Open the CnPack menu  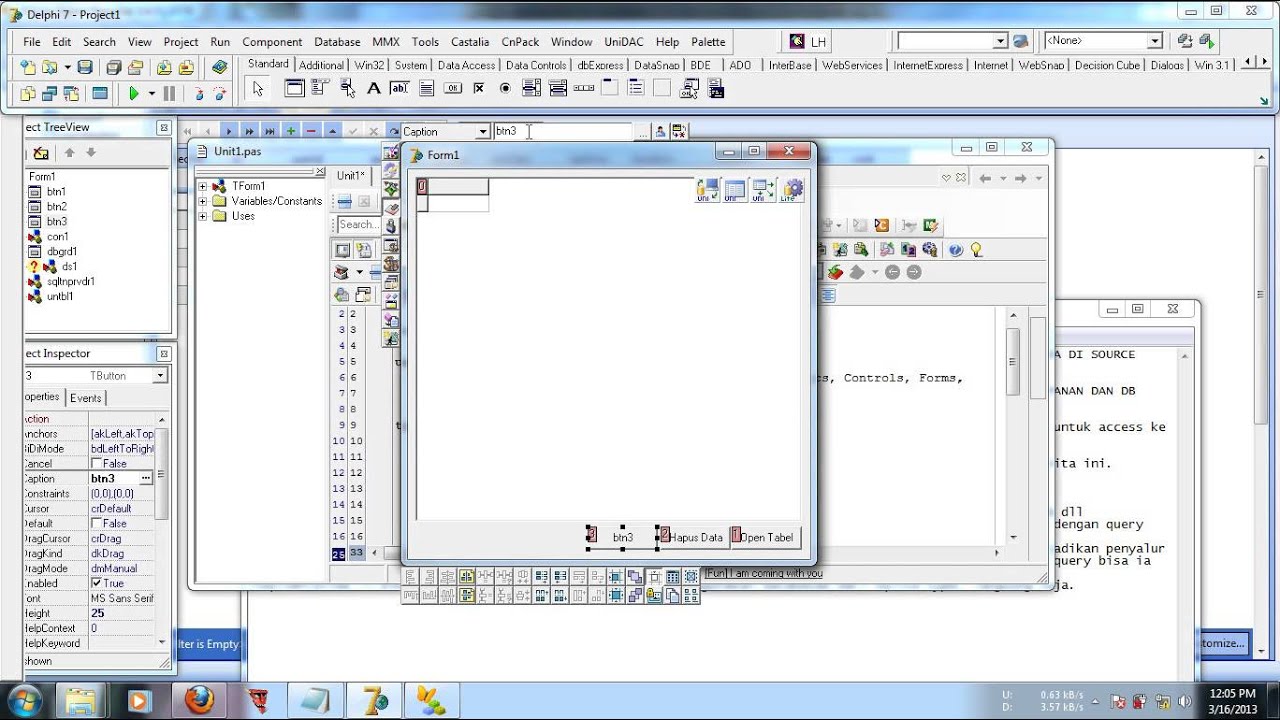520,42
